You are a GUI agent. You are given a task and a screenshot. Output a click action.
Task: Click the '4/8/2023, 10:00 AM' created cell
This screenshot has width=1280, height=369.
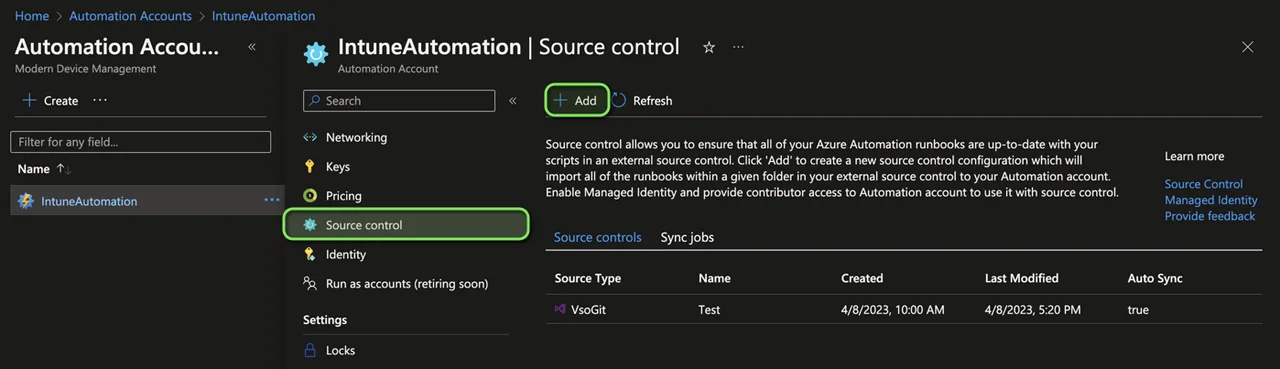point(893,310)
